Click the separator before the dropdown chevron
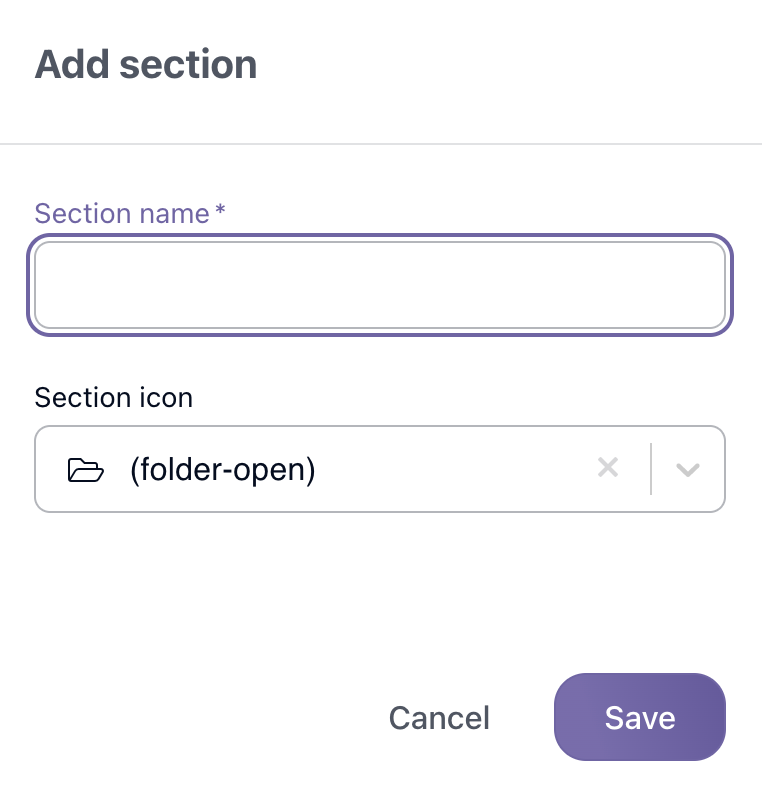 (651, 469)
